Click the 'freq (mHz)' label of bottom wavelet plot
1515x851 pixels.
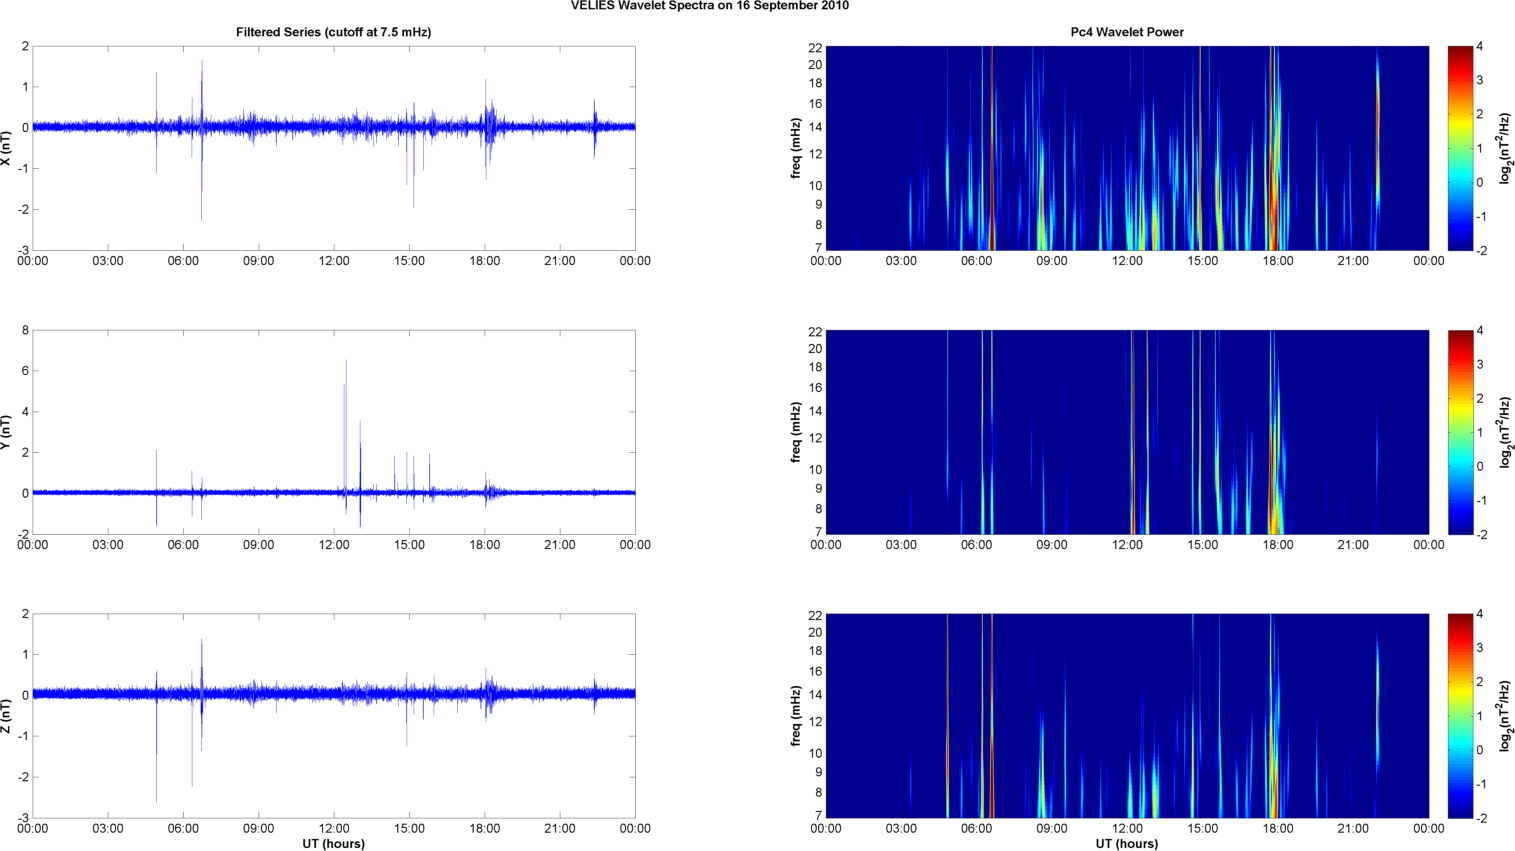pos(796,716)
